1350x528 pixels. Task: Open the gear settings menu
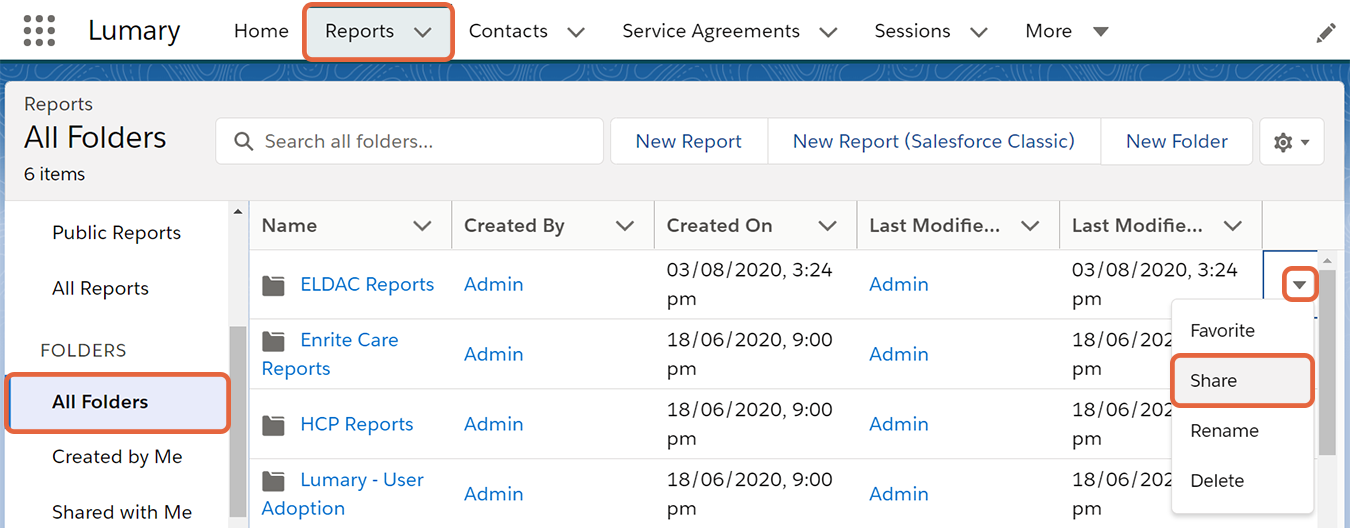pos(1291,142)
